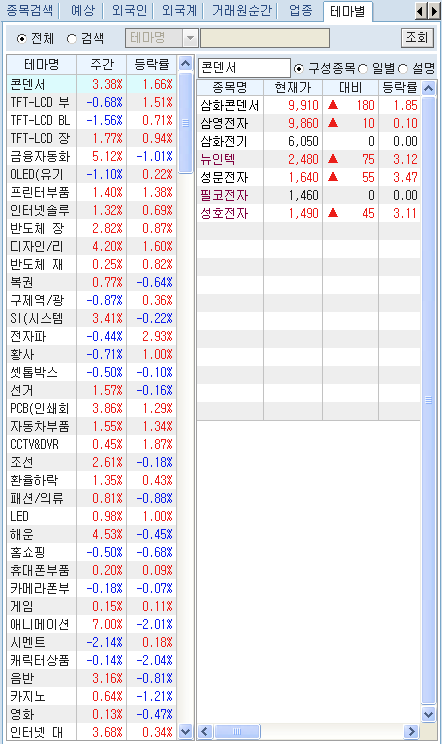Screen dimensions: 442x744
Task: Click theme list scroll-down arrow
Action: click(185, 731)
